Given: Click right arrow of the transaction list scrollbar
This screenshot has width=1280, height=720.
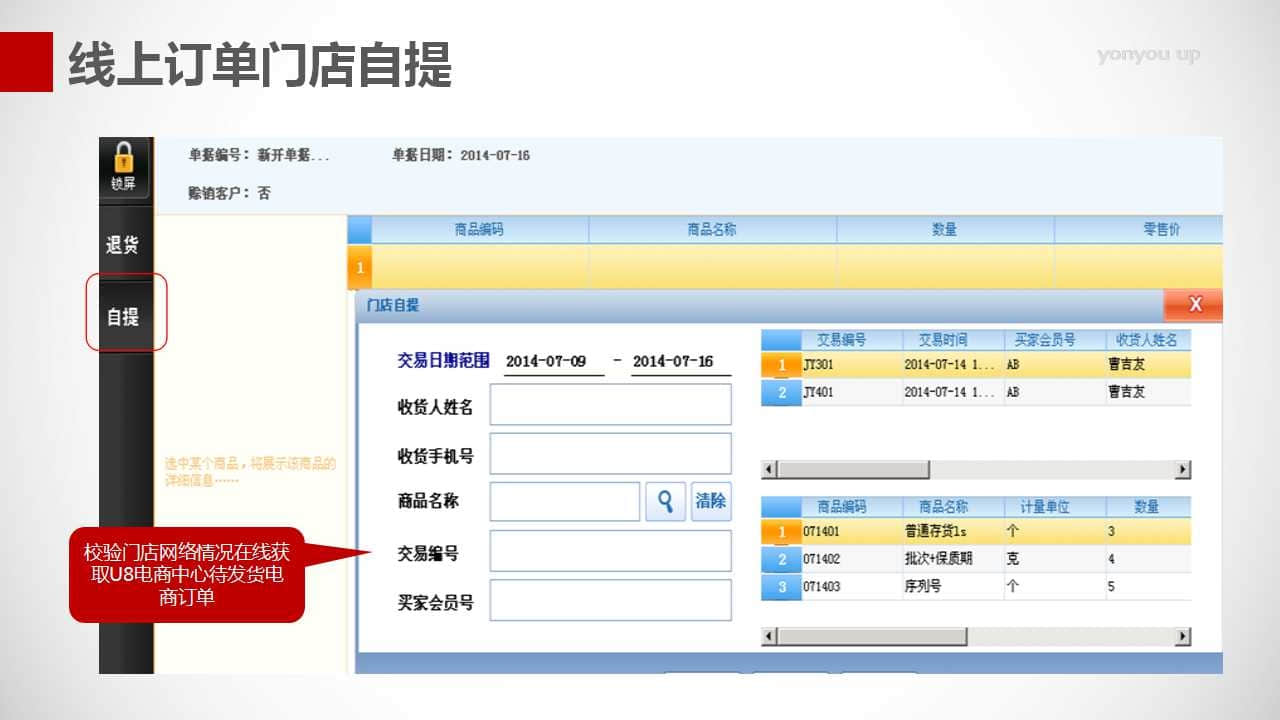Looking at the screenshot, I should click(1183, 470).
